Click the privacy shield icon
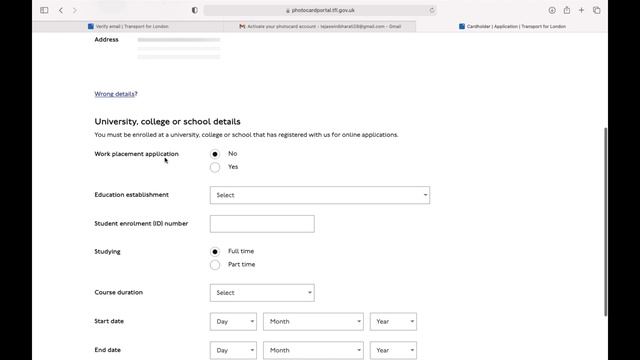The height and width of the screenshot is (360, 640). [195, 10]
